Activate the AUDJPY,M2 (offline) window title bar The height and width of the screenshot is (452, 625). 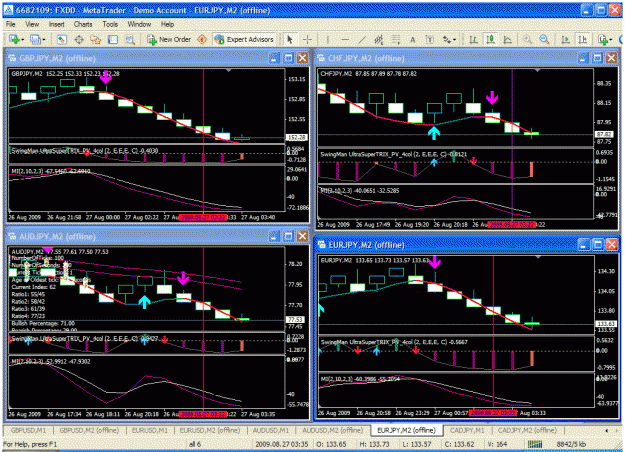coord(157,236)
